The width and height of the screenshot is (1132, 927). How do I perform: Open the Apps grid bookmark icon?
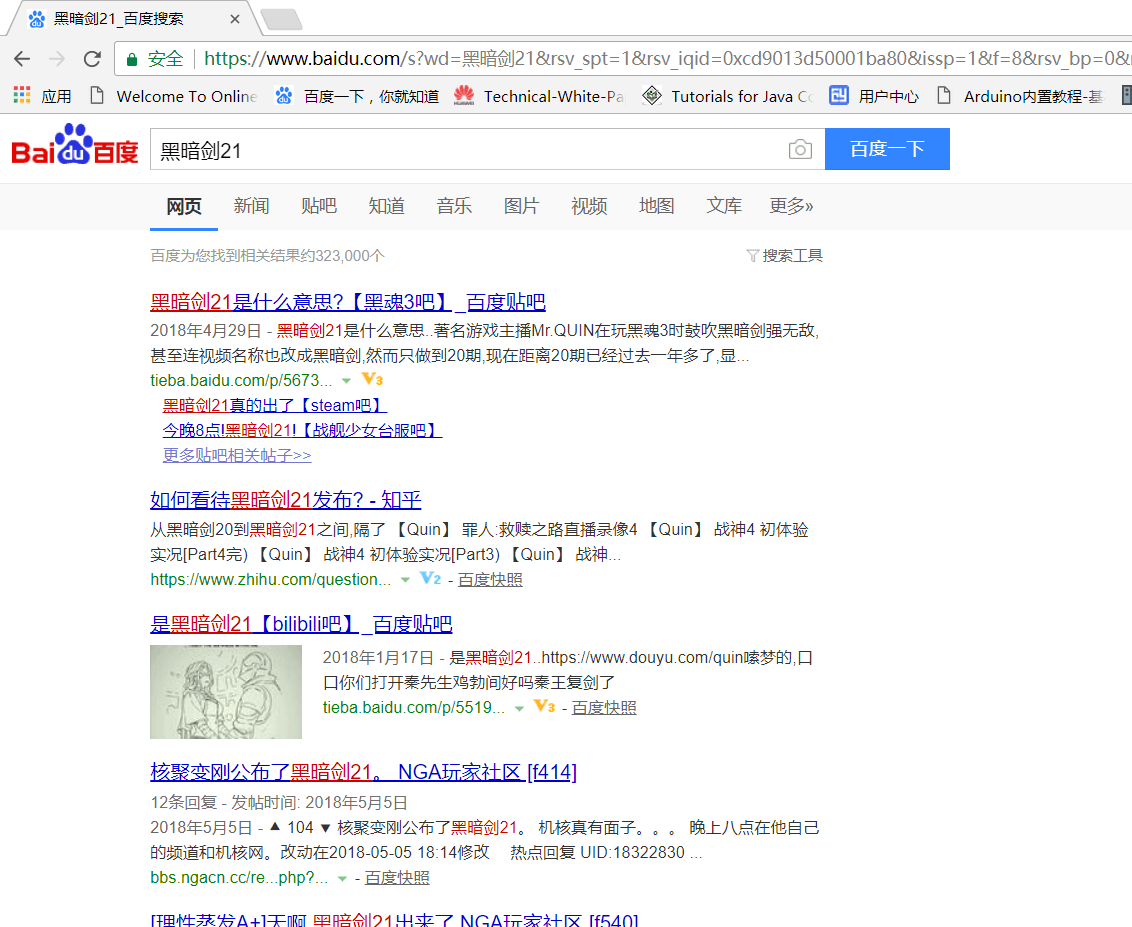(22, 95)
